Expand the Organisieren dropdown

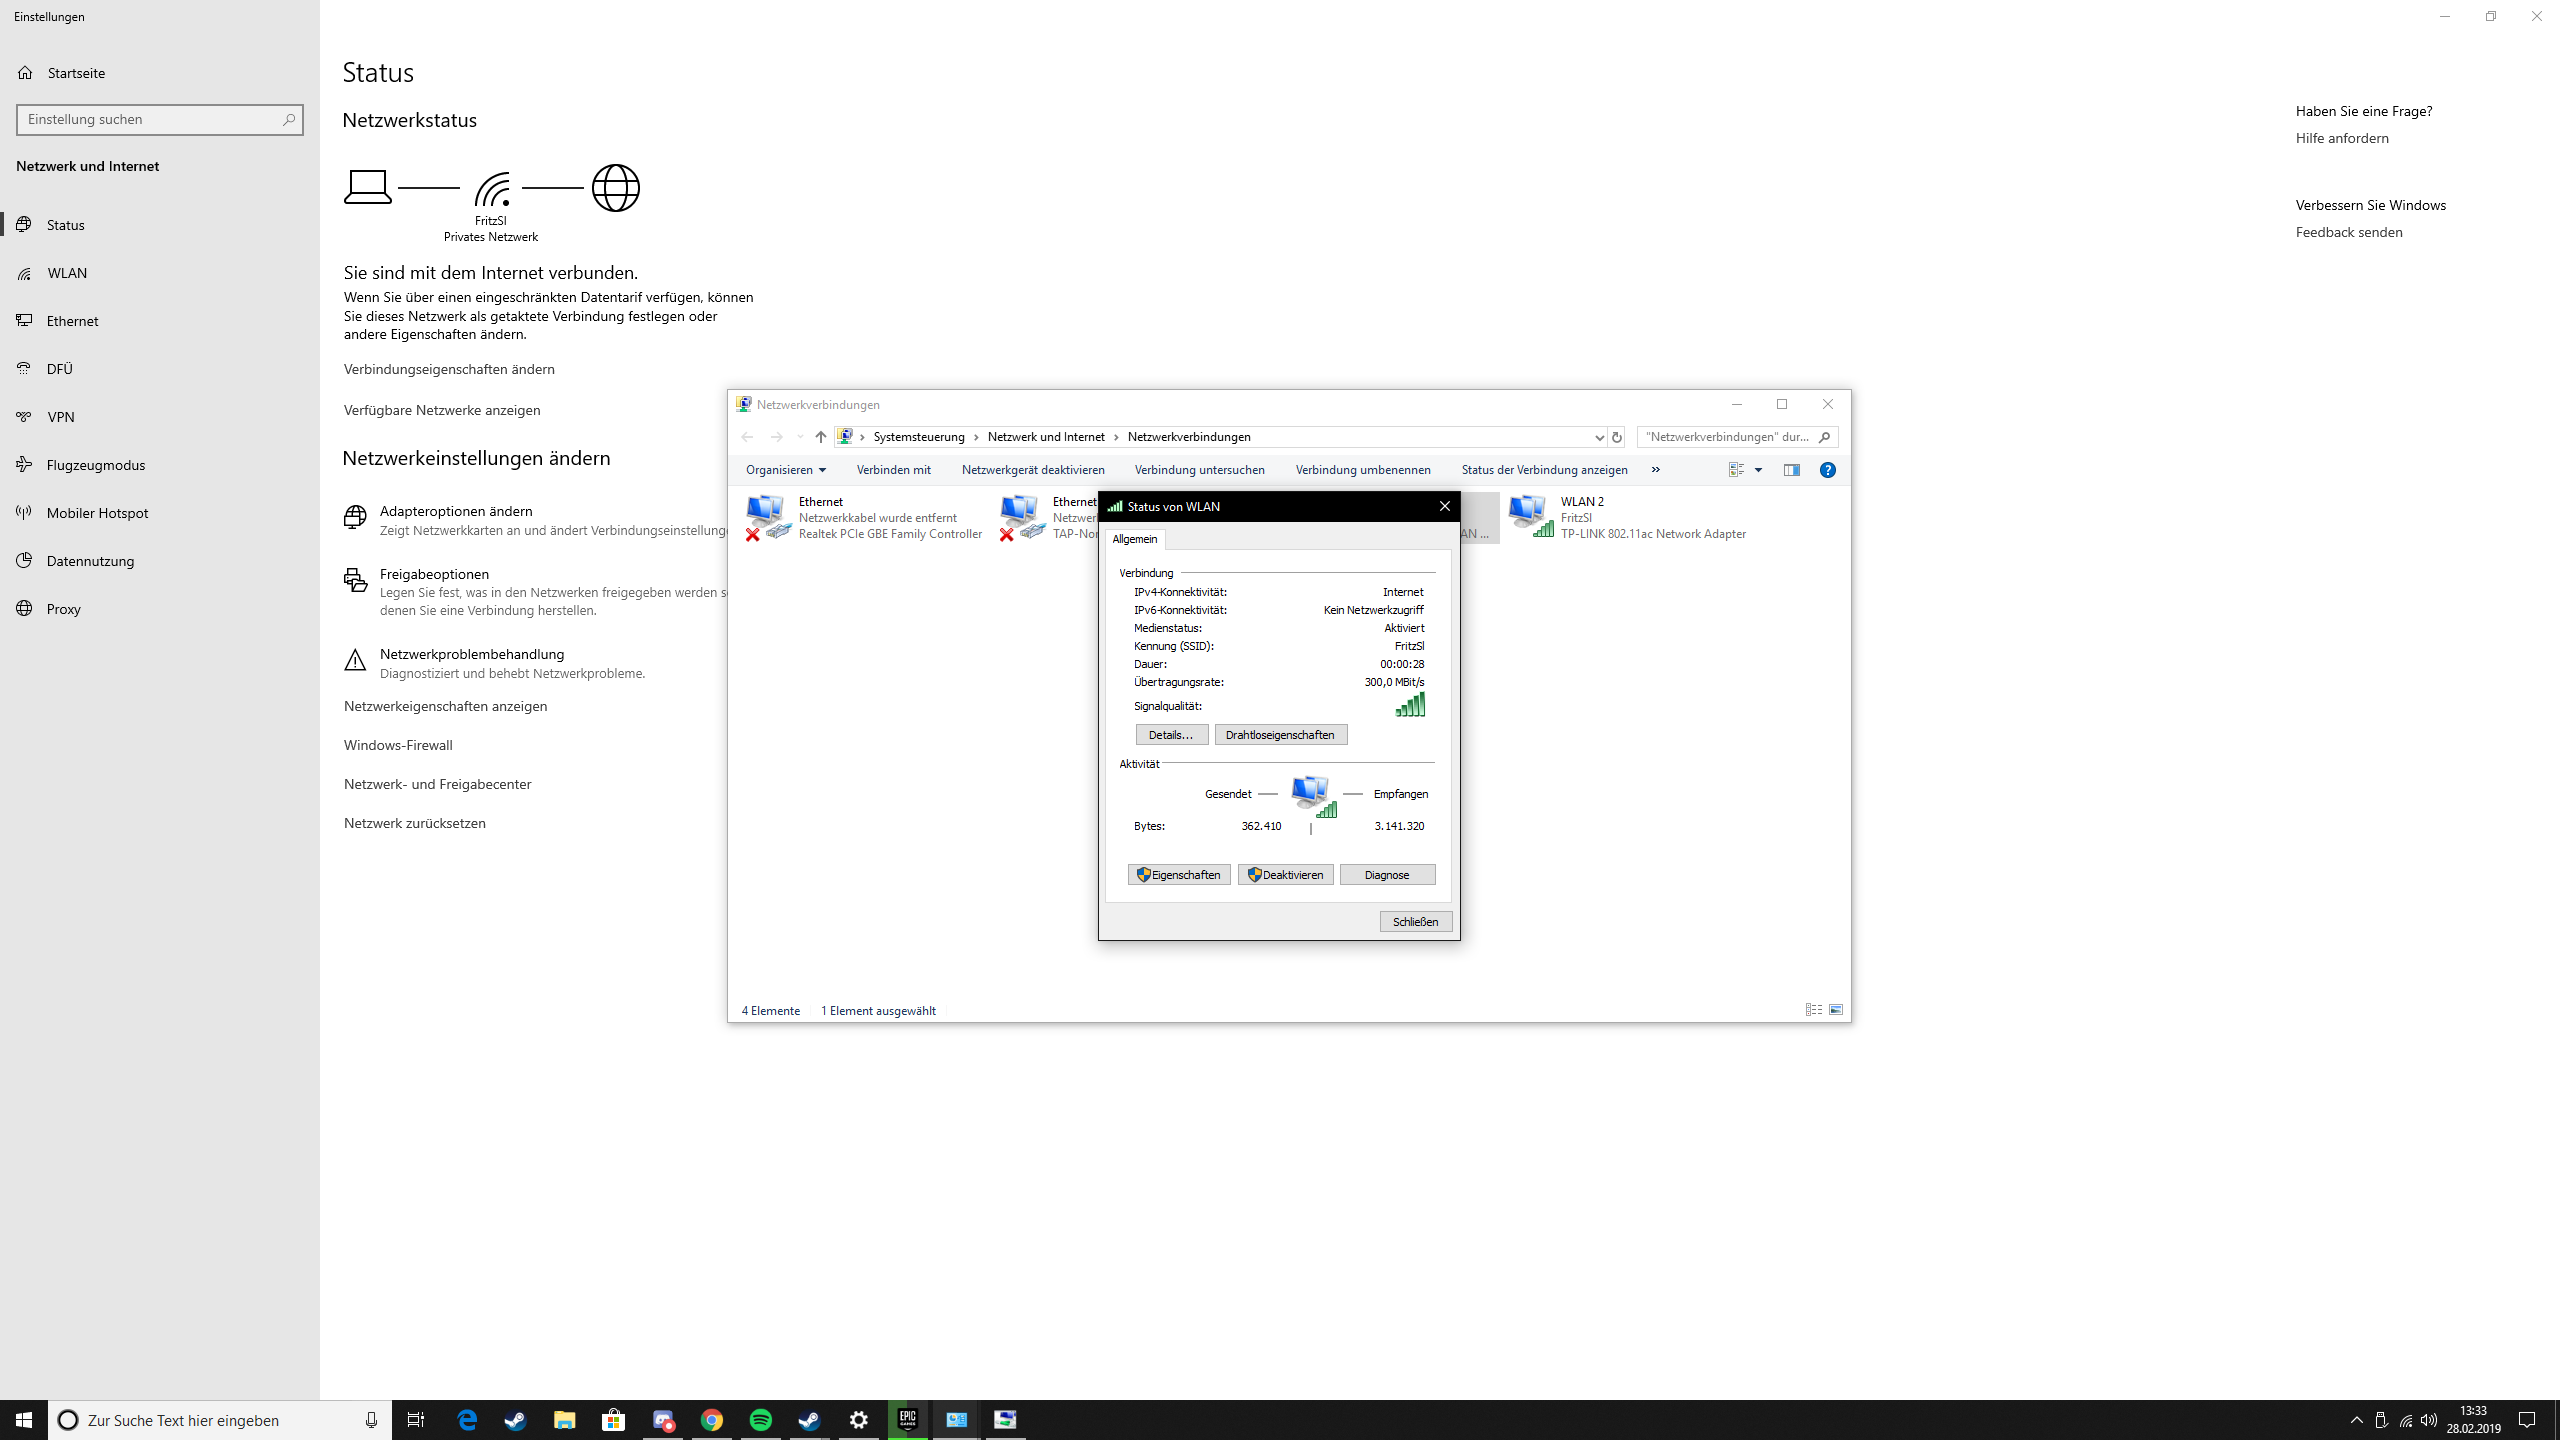tap(785, 469)
